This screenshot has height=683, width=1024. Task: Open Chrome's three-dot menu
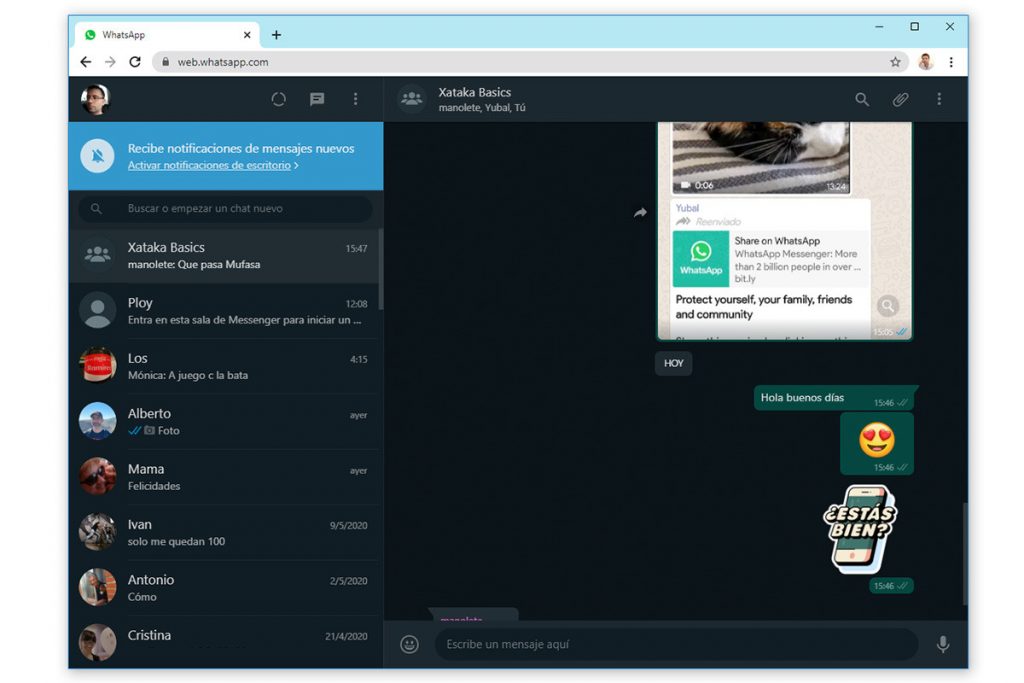[950, 62]
